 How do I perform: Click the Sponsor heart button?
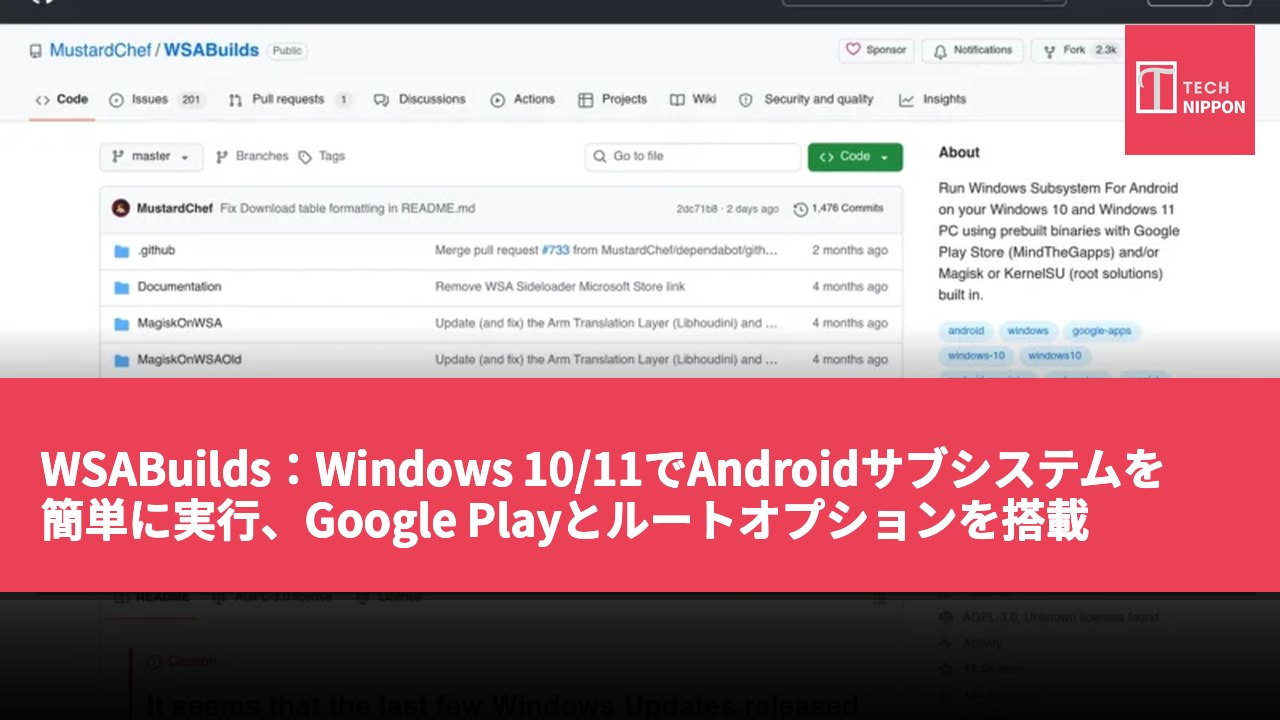click(876, 50)
